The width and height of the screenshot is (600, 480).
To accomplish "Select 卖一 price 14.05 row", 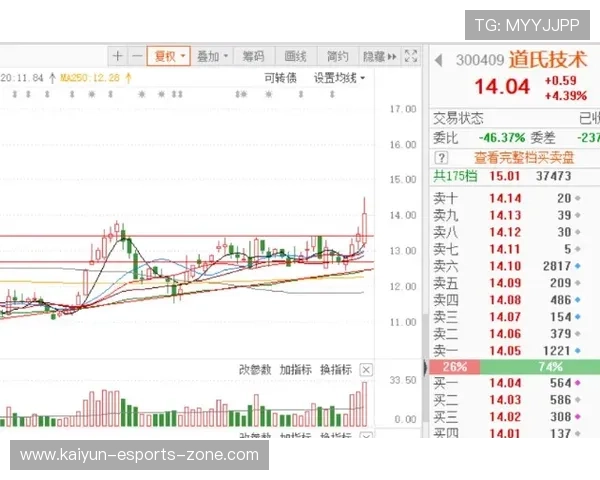I will (x=515, y=351).
